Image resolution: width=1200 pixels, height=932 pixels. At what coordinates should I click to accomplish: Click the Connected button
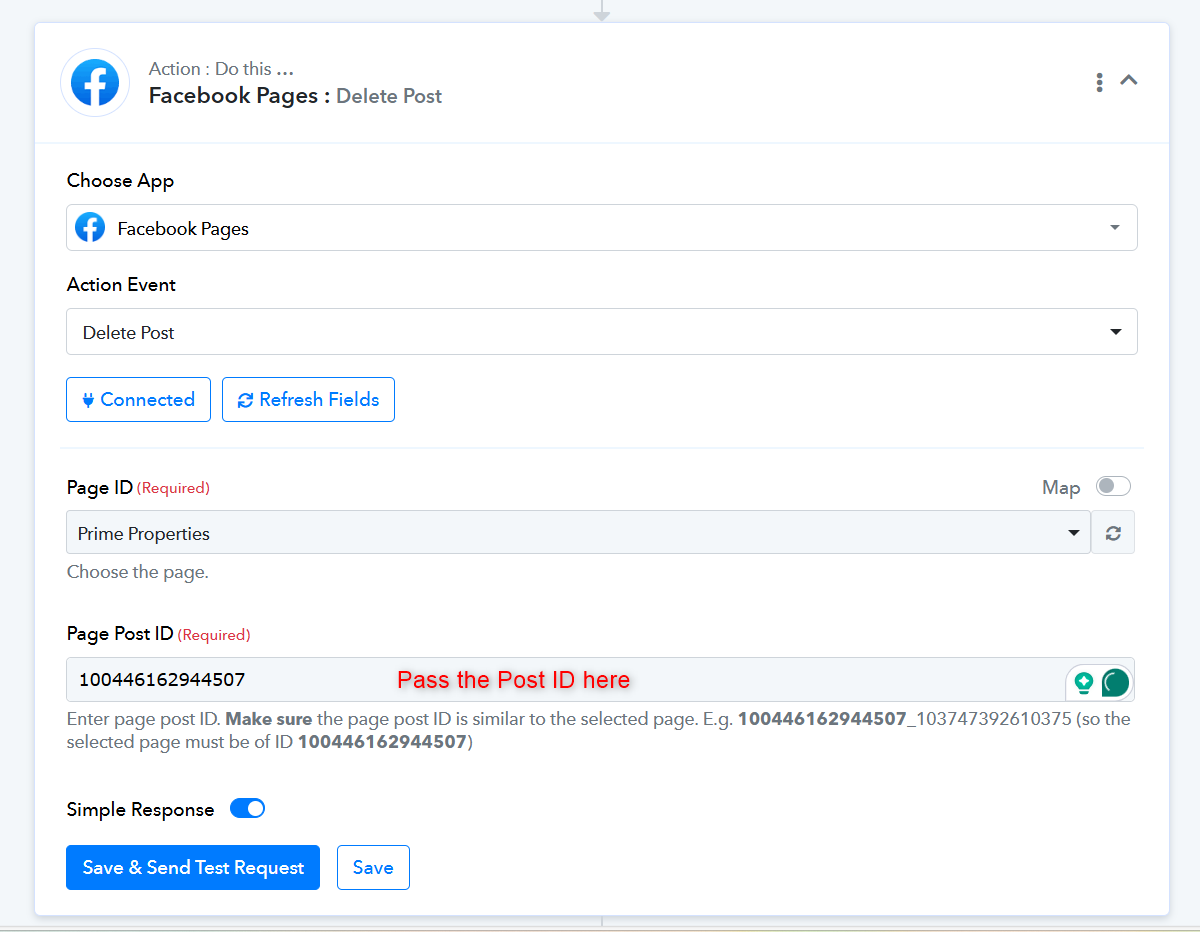(x=138, y=400)
